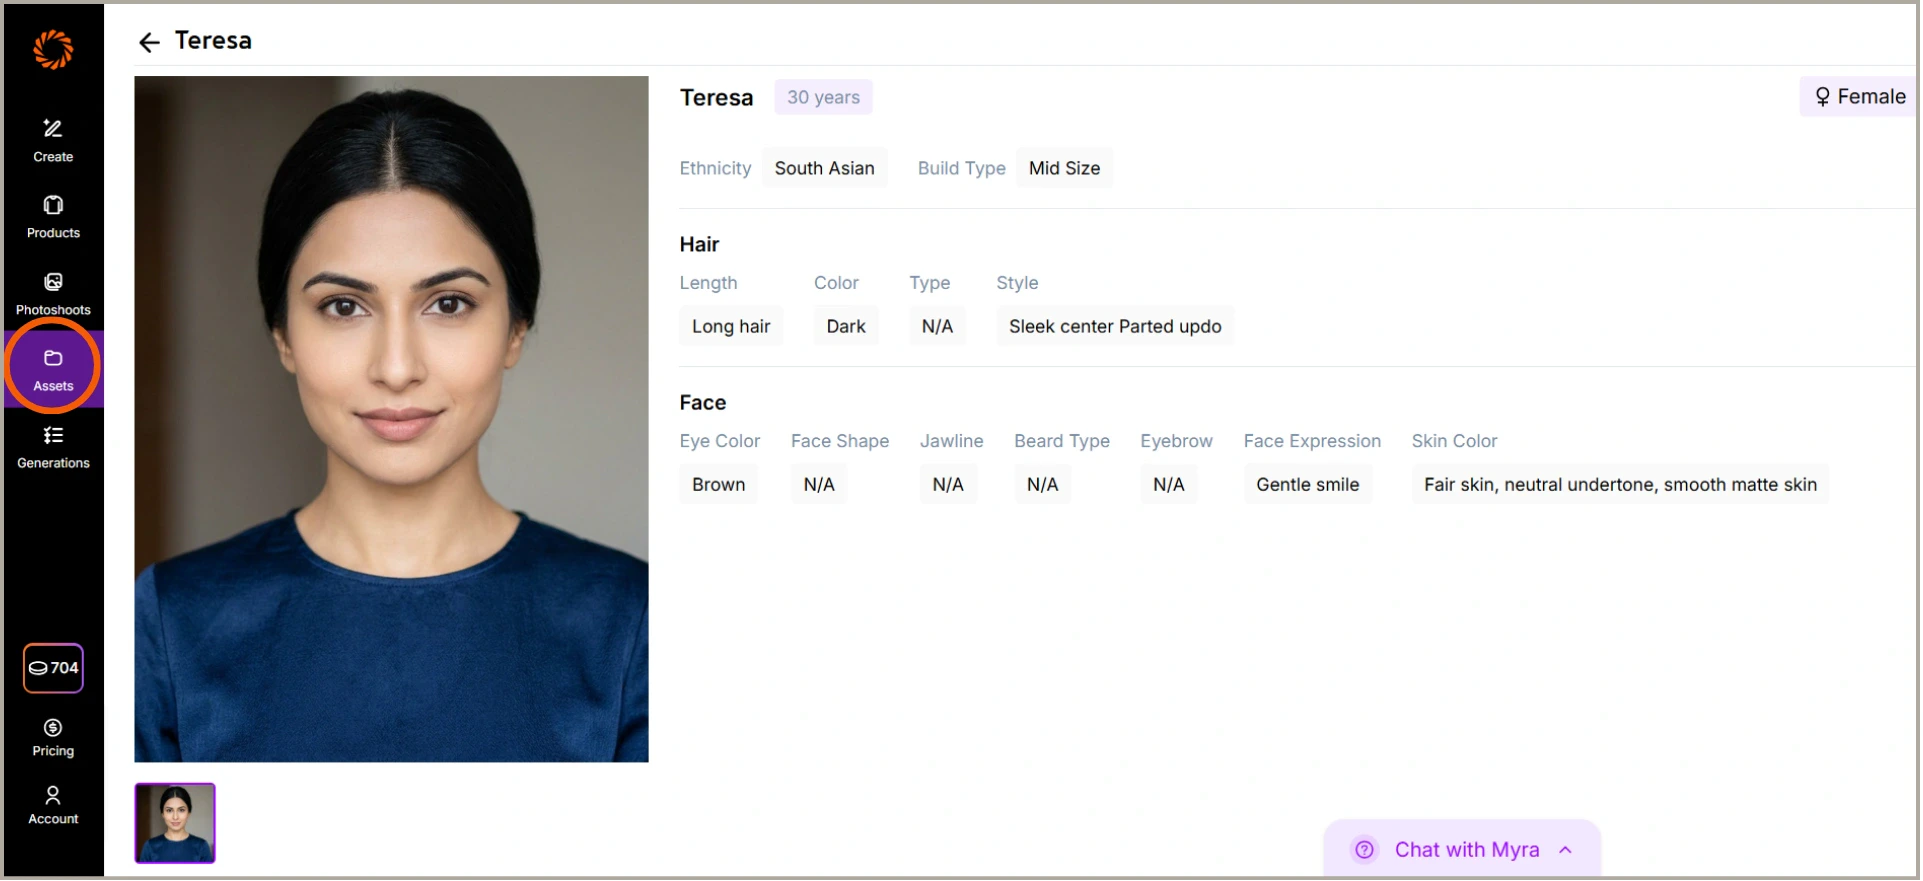This screenshot has height=881, width=1923.
Task: Click the Hair section heading
Action: pyautogui.click(x=699, y=244)
